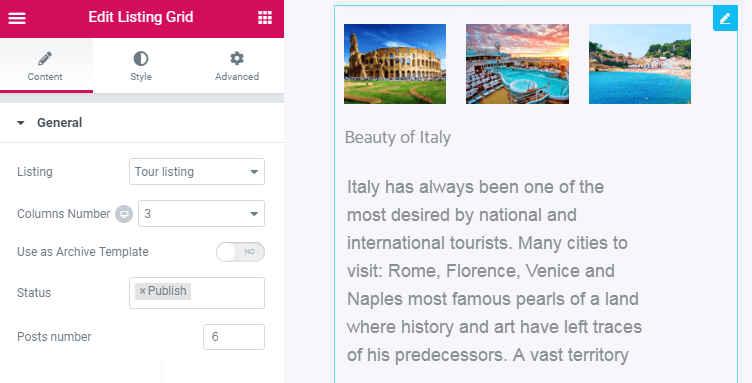Click the Edit Listing Grid header title

pos(141,17)
